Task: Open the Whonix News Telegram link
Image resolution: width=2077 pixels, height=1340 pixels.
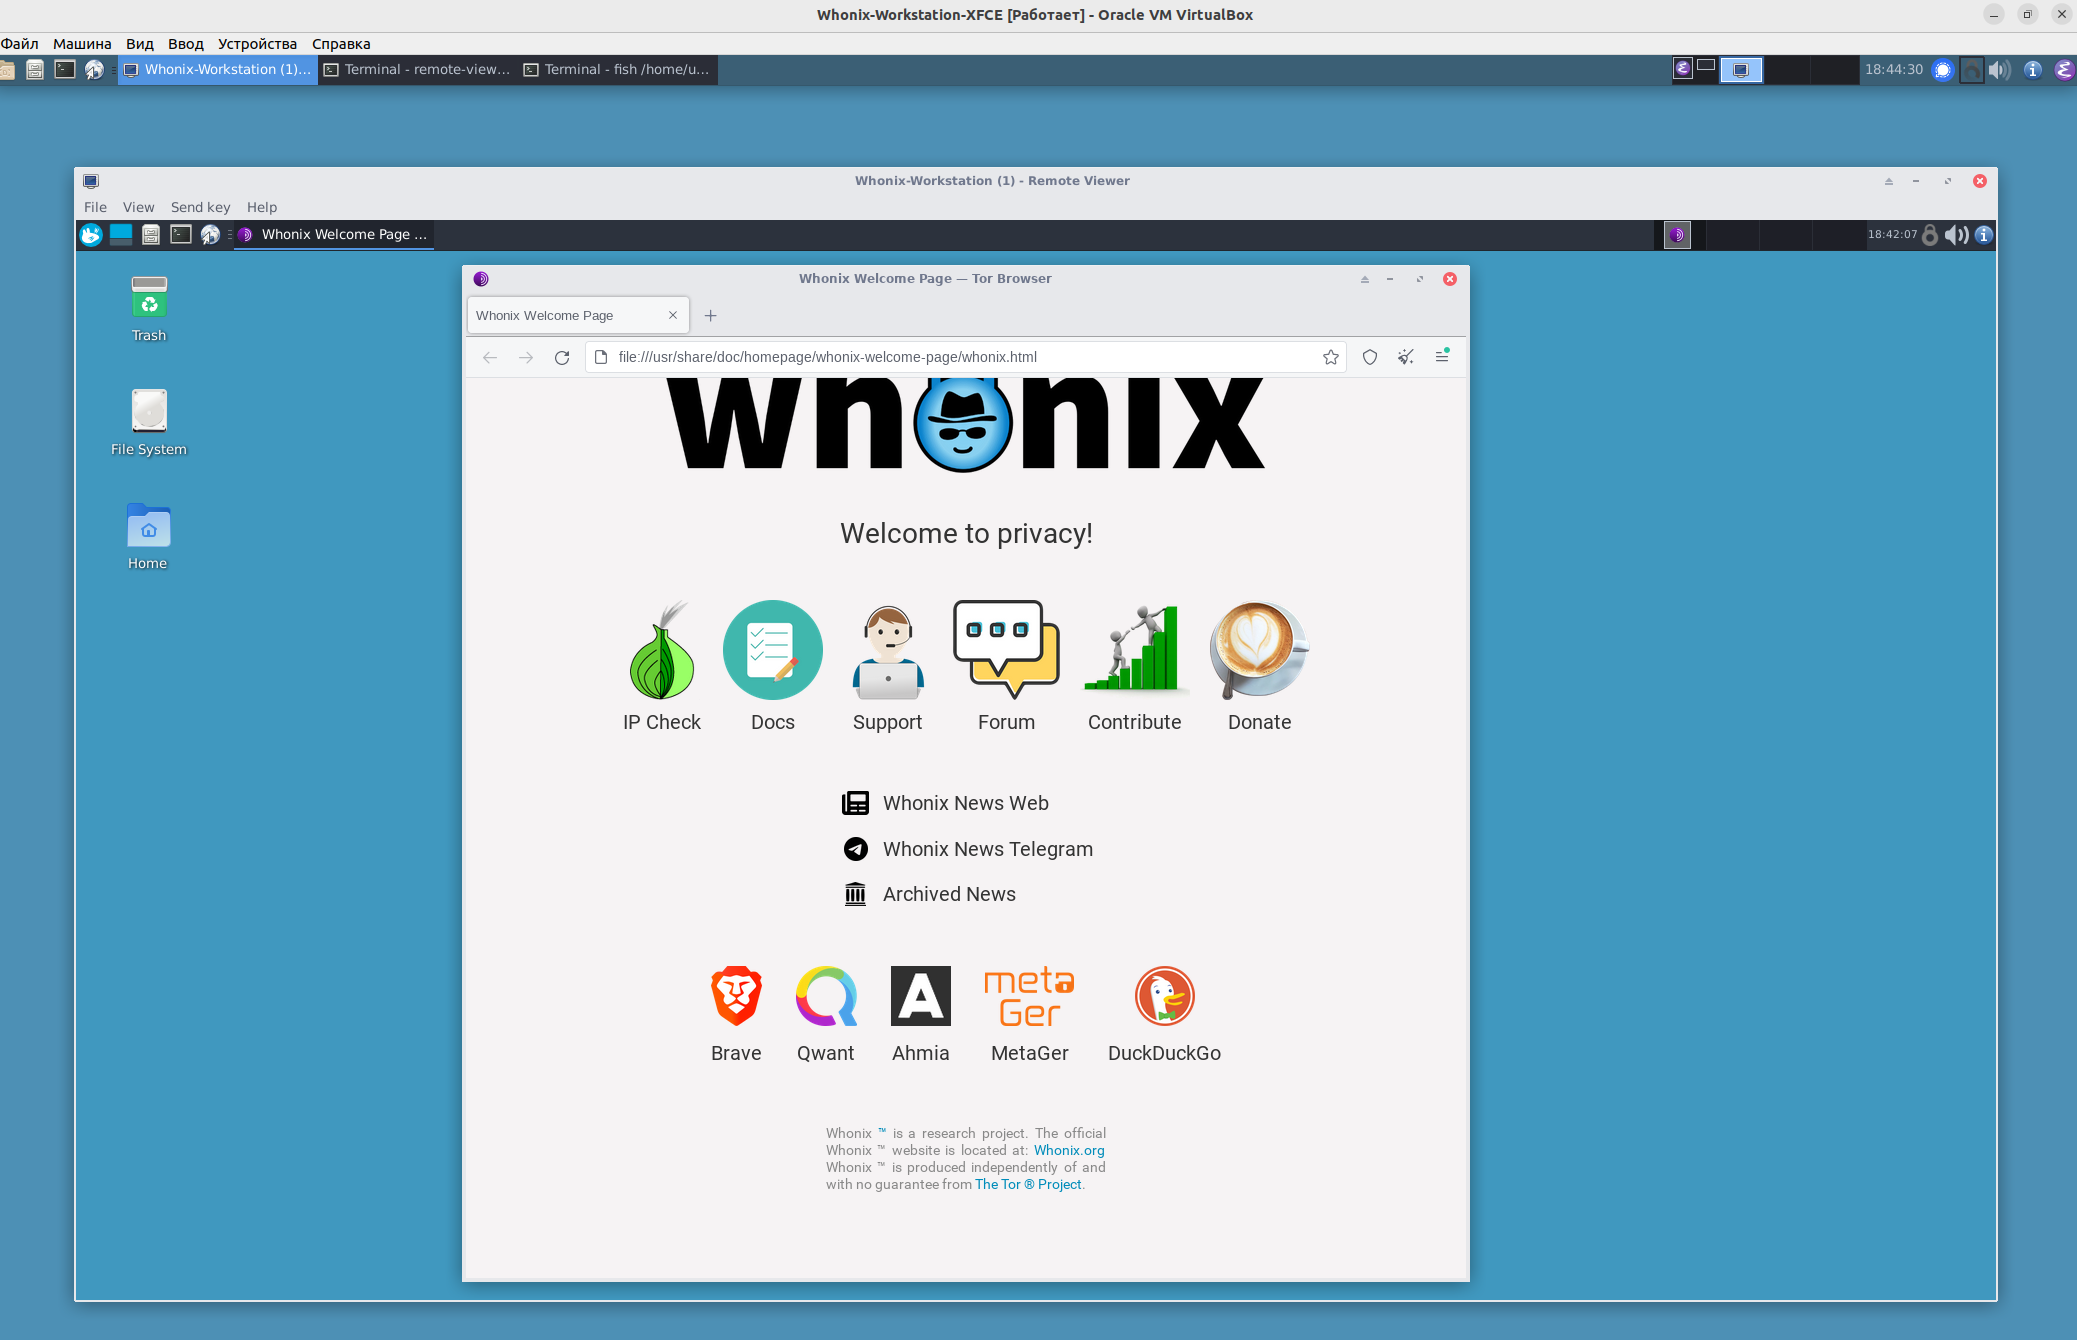Action: click(x=987, y=849)
